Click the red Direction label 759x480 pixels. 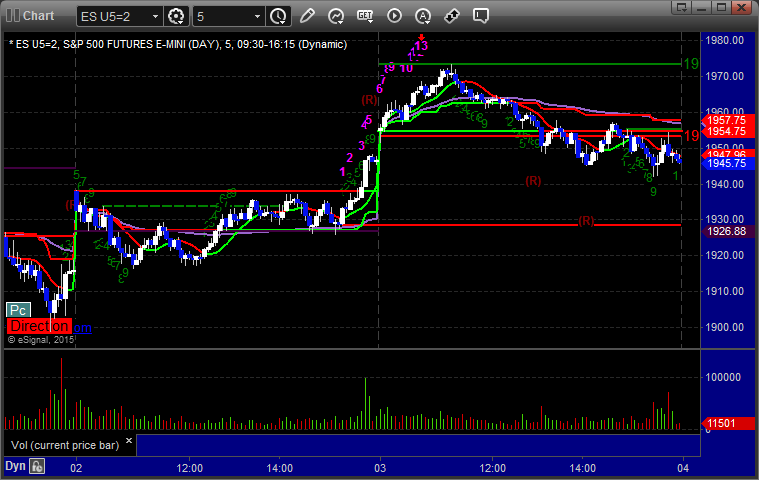click(39, 326)
